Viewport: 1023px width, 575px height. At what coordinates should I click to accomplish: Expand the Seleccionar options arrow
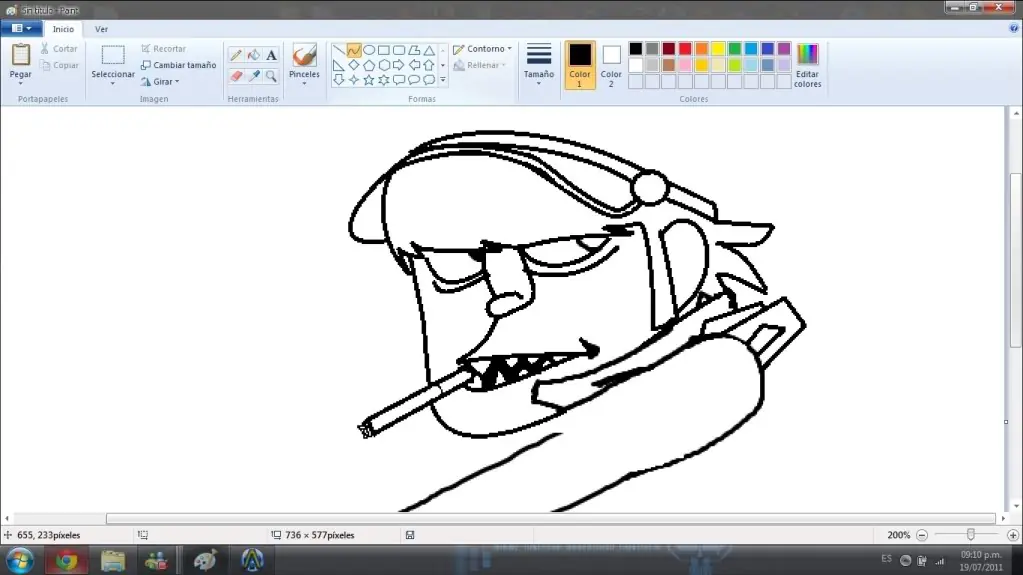(112, 84)
